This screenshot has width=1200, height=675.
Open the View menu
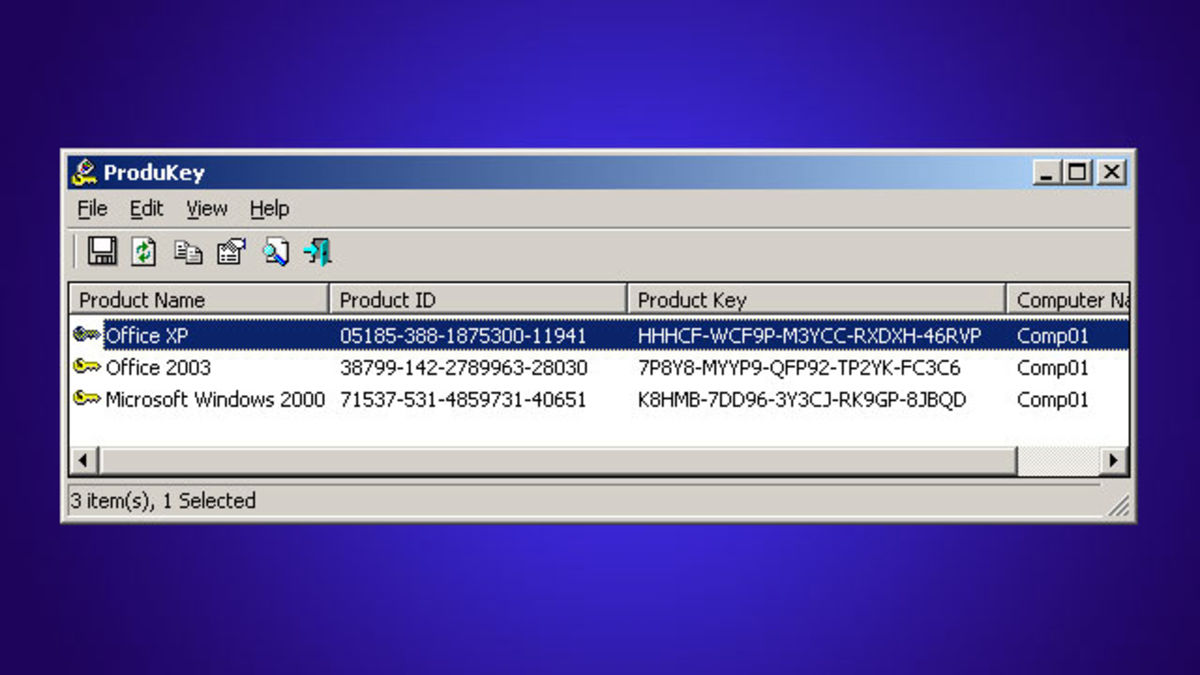(207, 209)
